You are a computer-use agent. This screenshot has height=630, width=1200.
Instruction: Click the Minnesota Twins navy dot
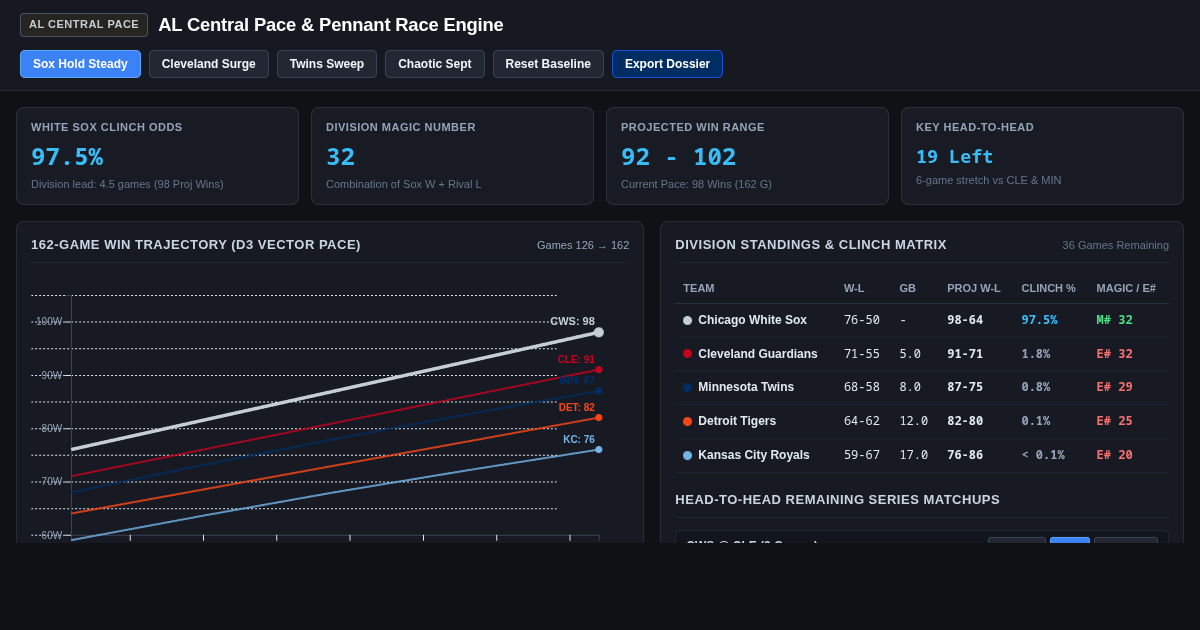687,388
